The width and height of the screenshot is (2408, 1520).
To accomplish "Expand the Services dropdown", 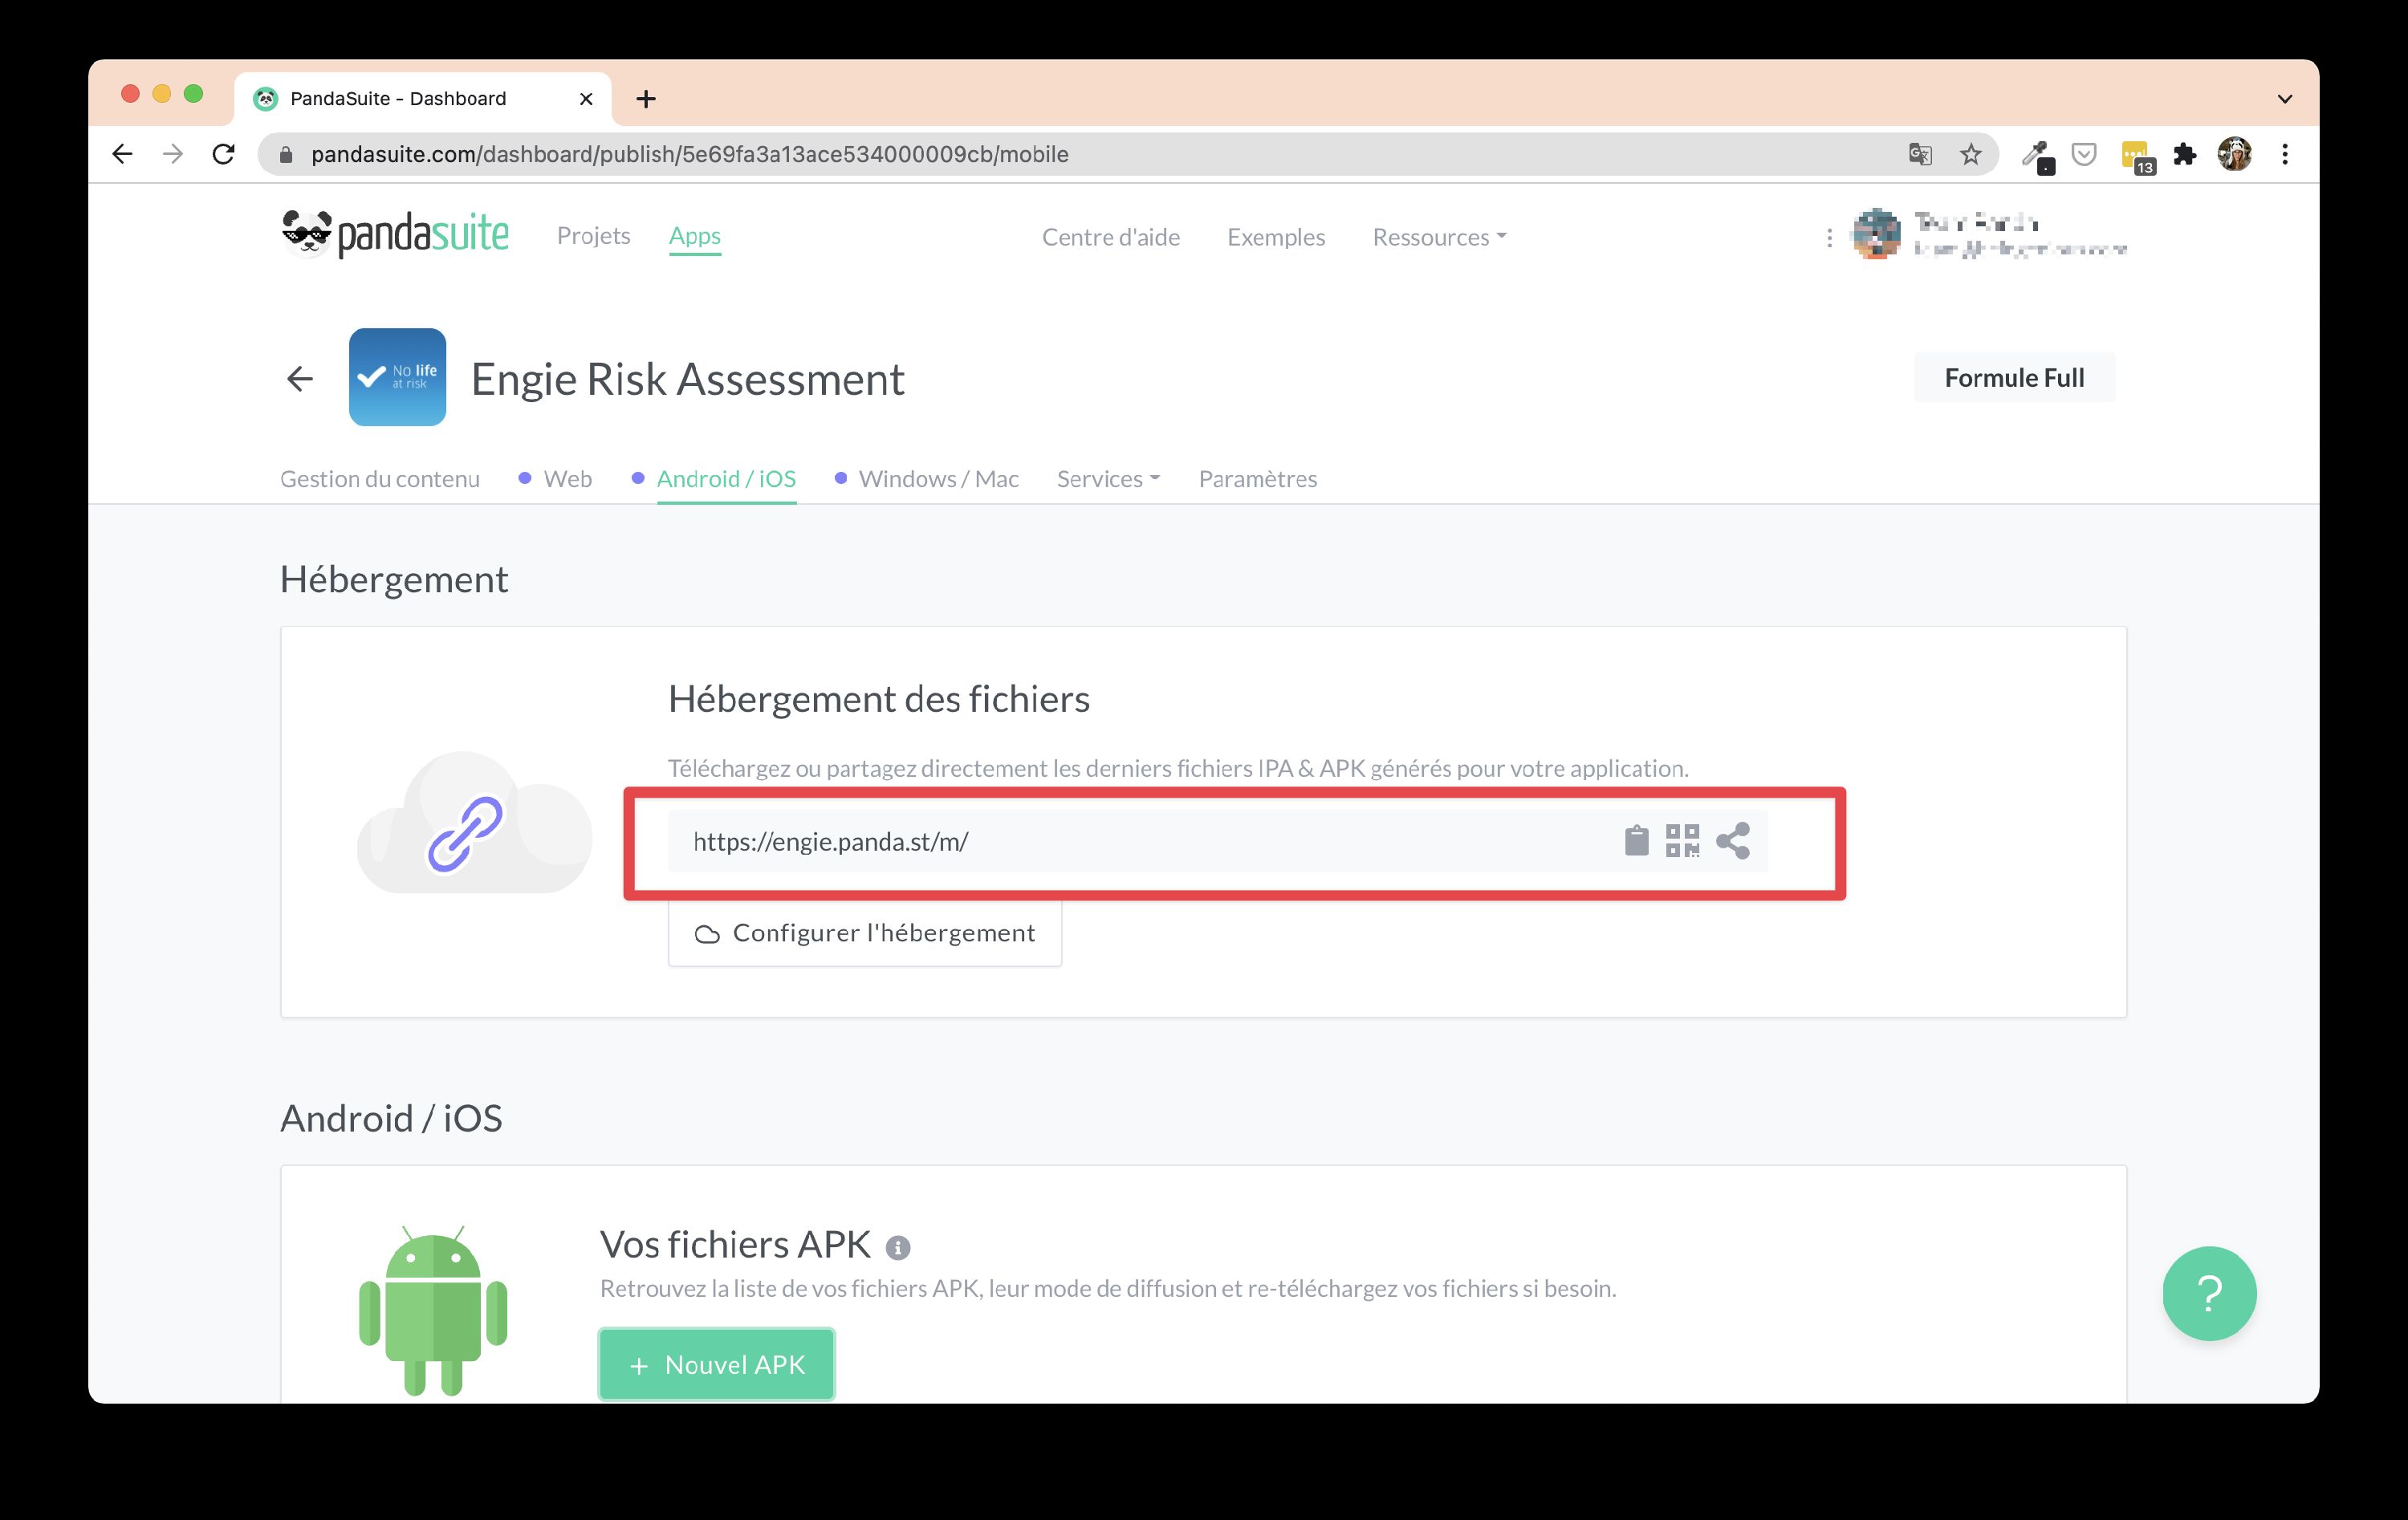I will click(1105, 479).
